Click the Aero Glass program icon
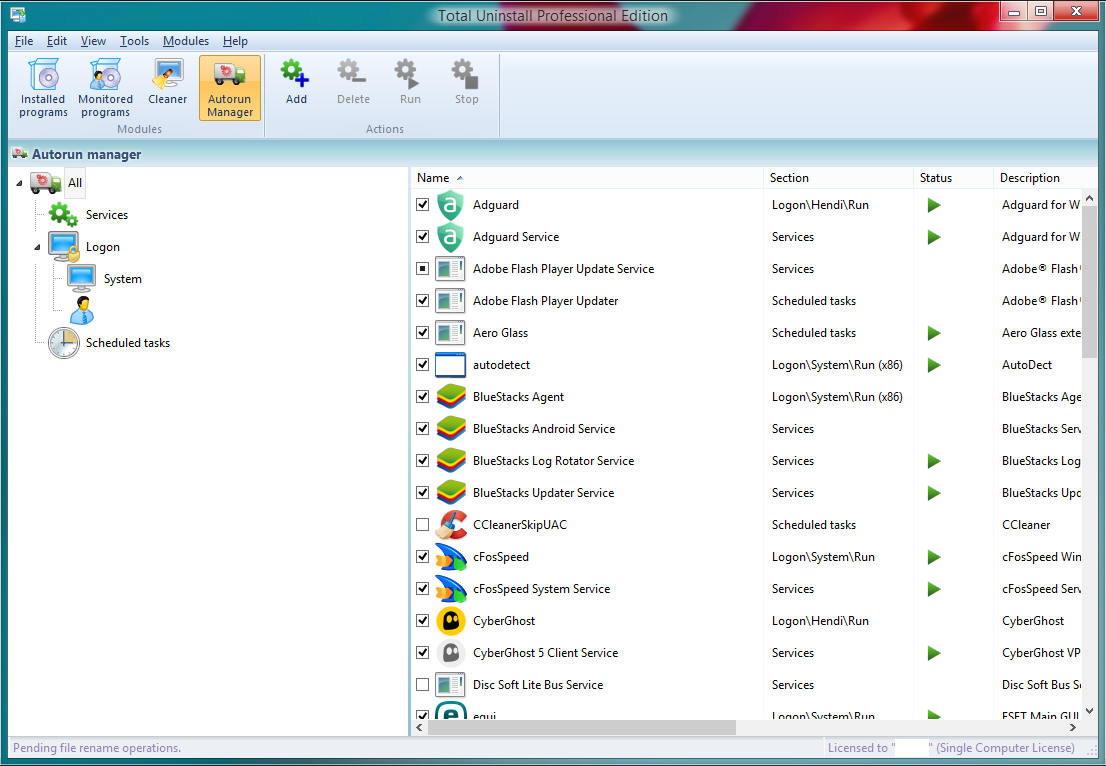The width and height of the screenshot is (1106, 766). [450, 333]
